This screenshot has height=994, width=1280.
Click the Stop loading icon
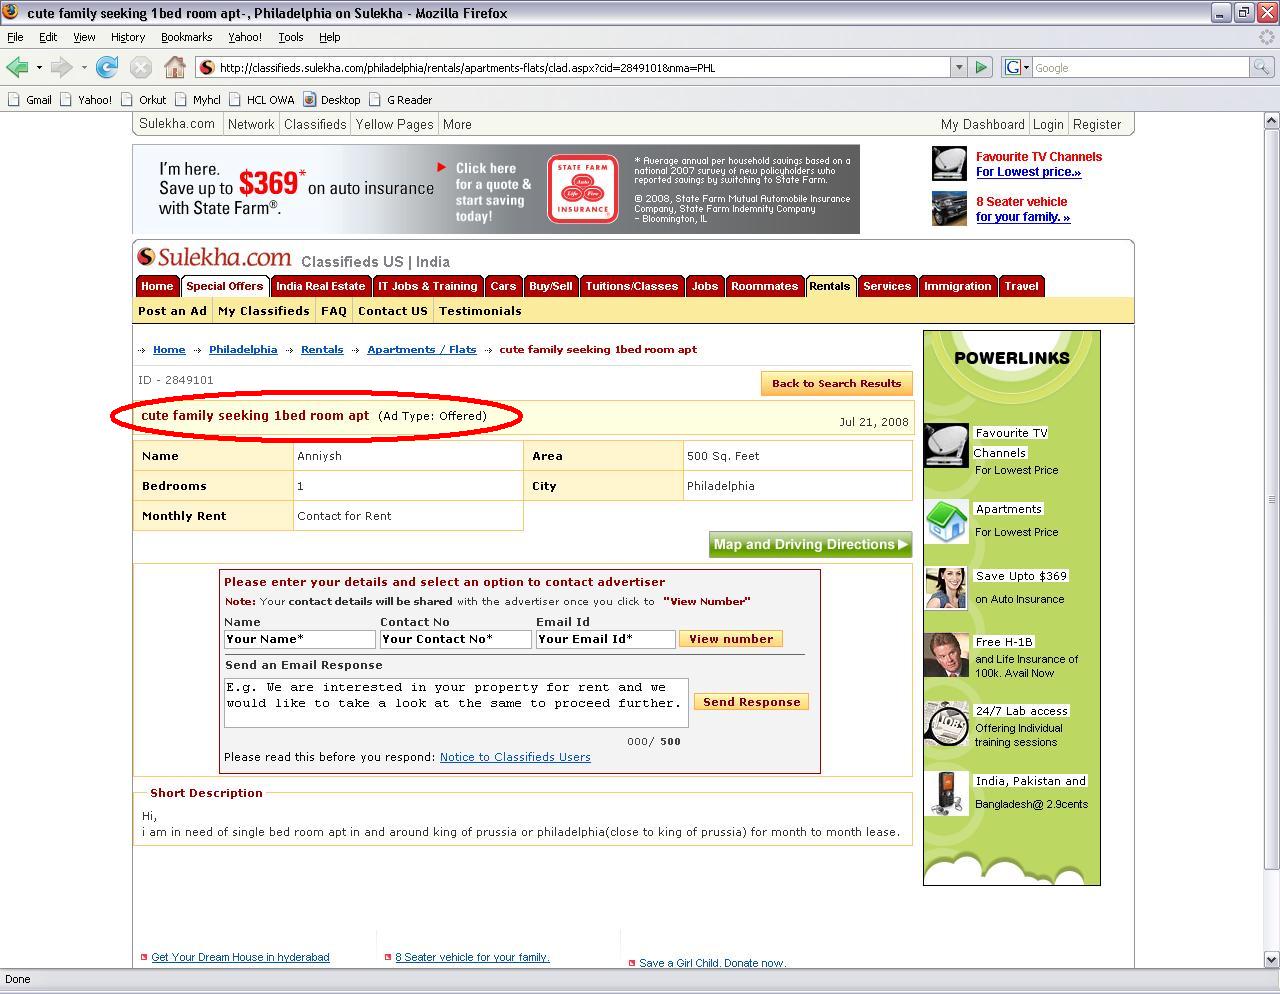[141, 67]
